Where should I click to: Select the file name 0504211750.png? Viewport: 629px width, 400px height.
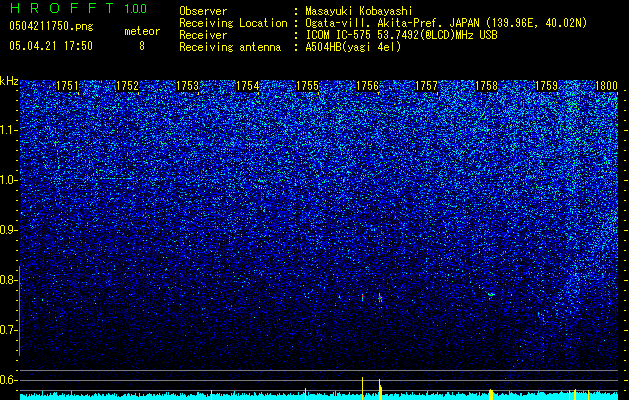point(51,26)
